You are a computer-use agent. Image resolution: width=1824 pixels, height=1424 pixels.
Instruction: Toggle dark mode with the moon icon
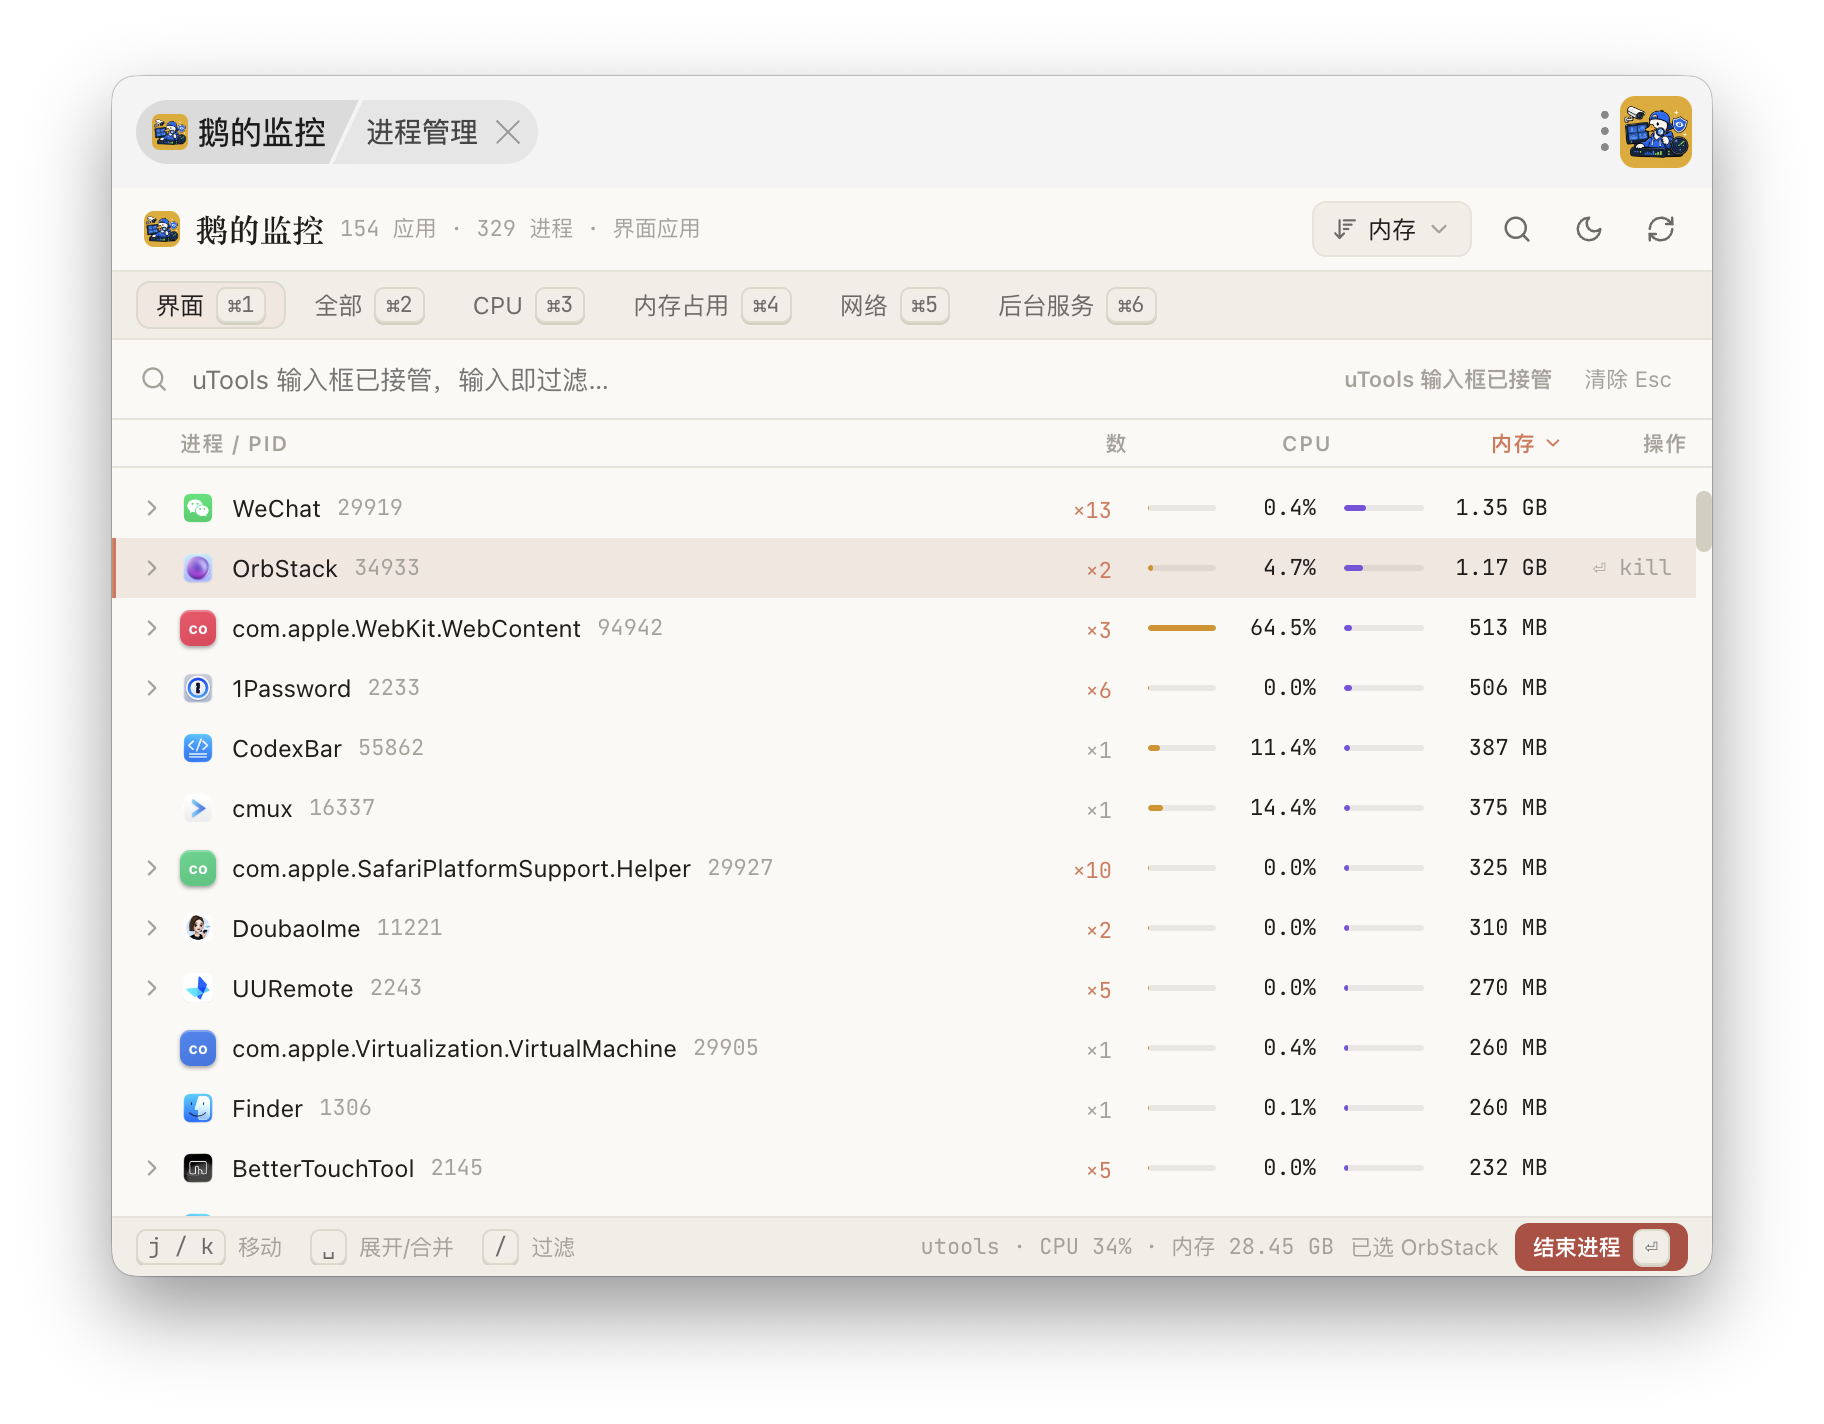pyautogui.click(x=1589, y=230)
